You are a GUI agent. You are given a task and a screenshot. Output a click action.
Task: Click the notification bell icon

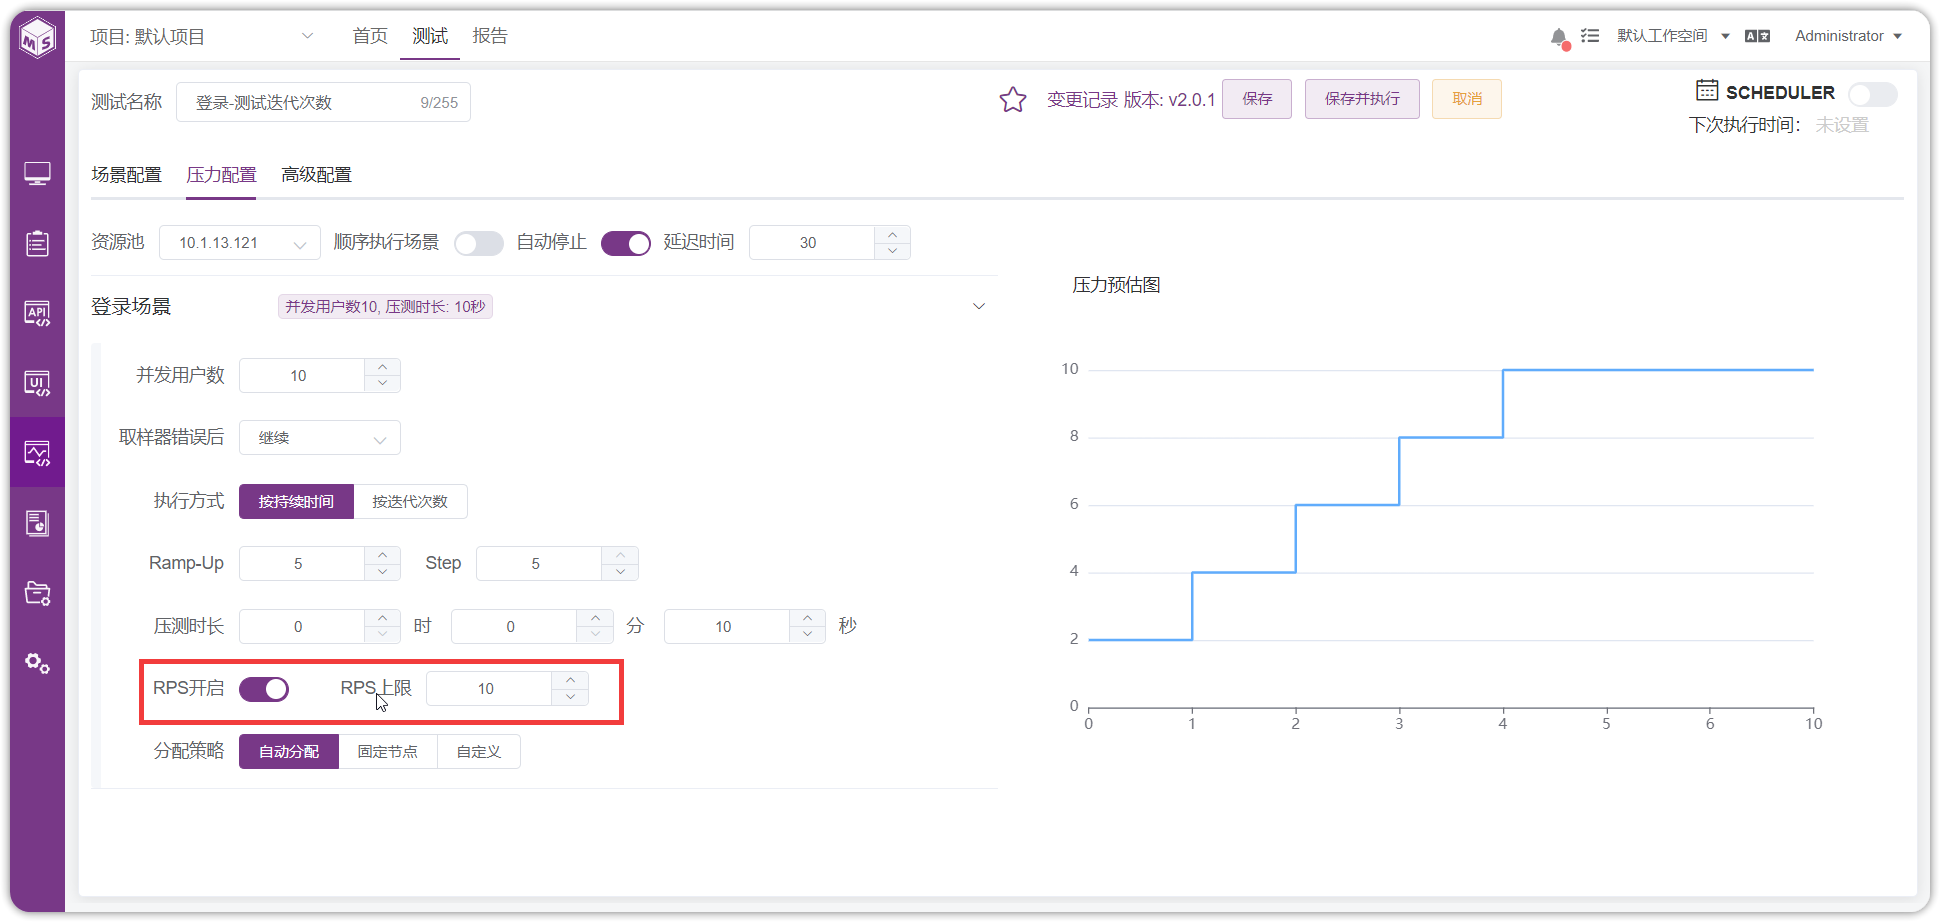click(1558, 37)
